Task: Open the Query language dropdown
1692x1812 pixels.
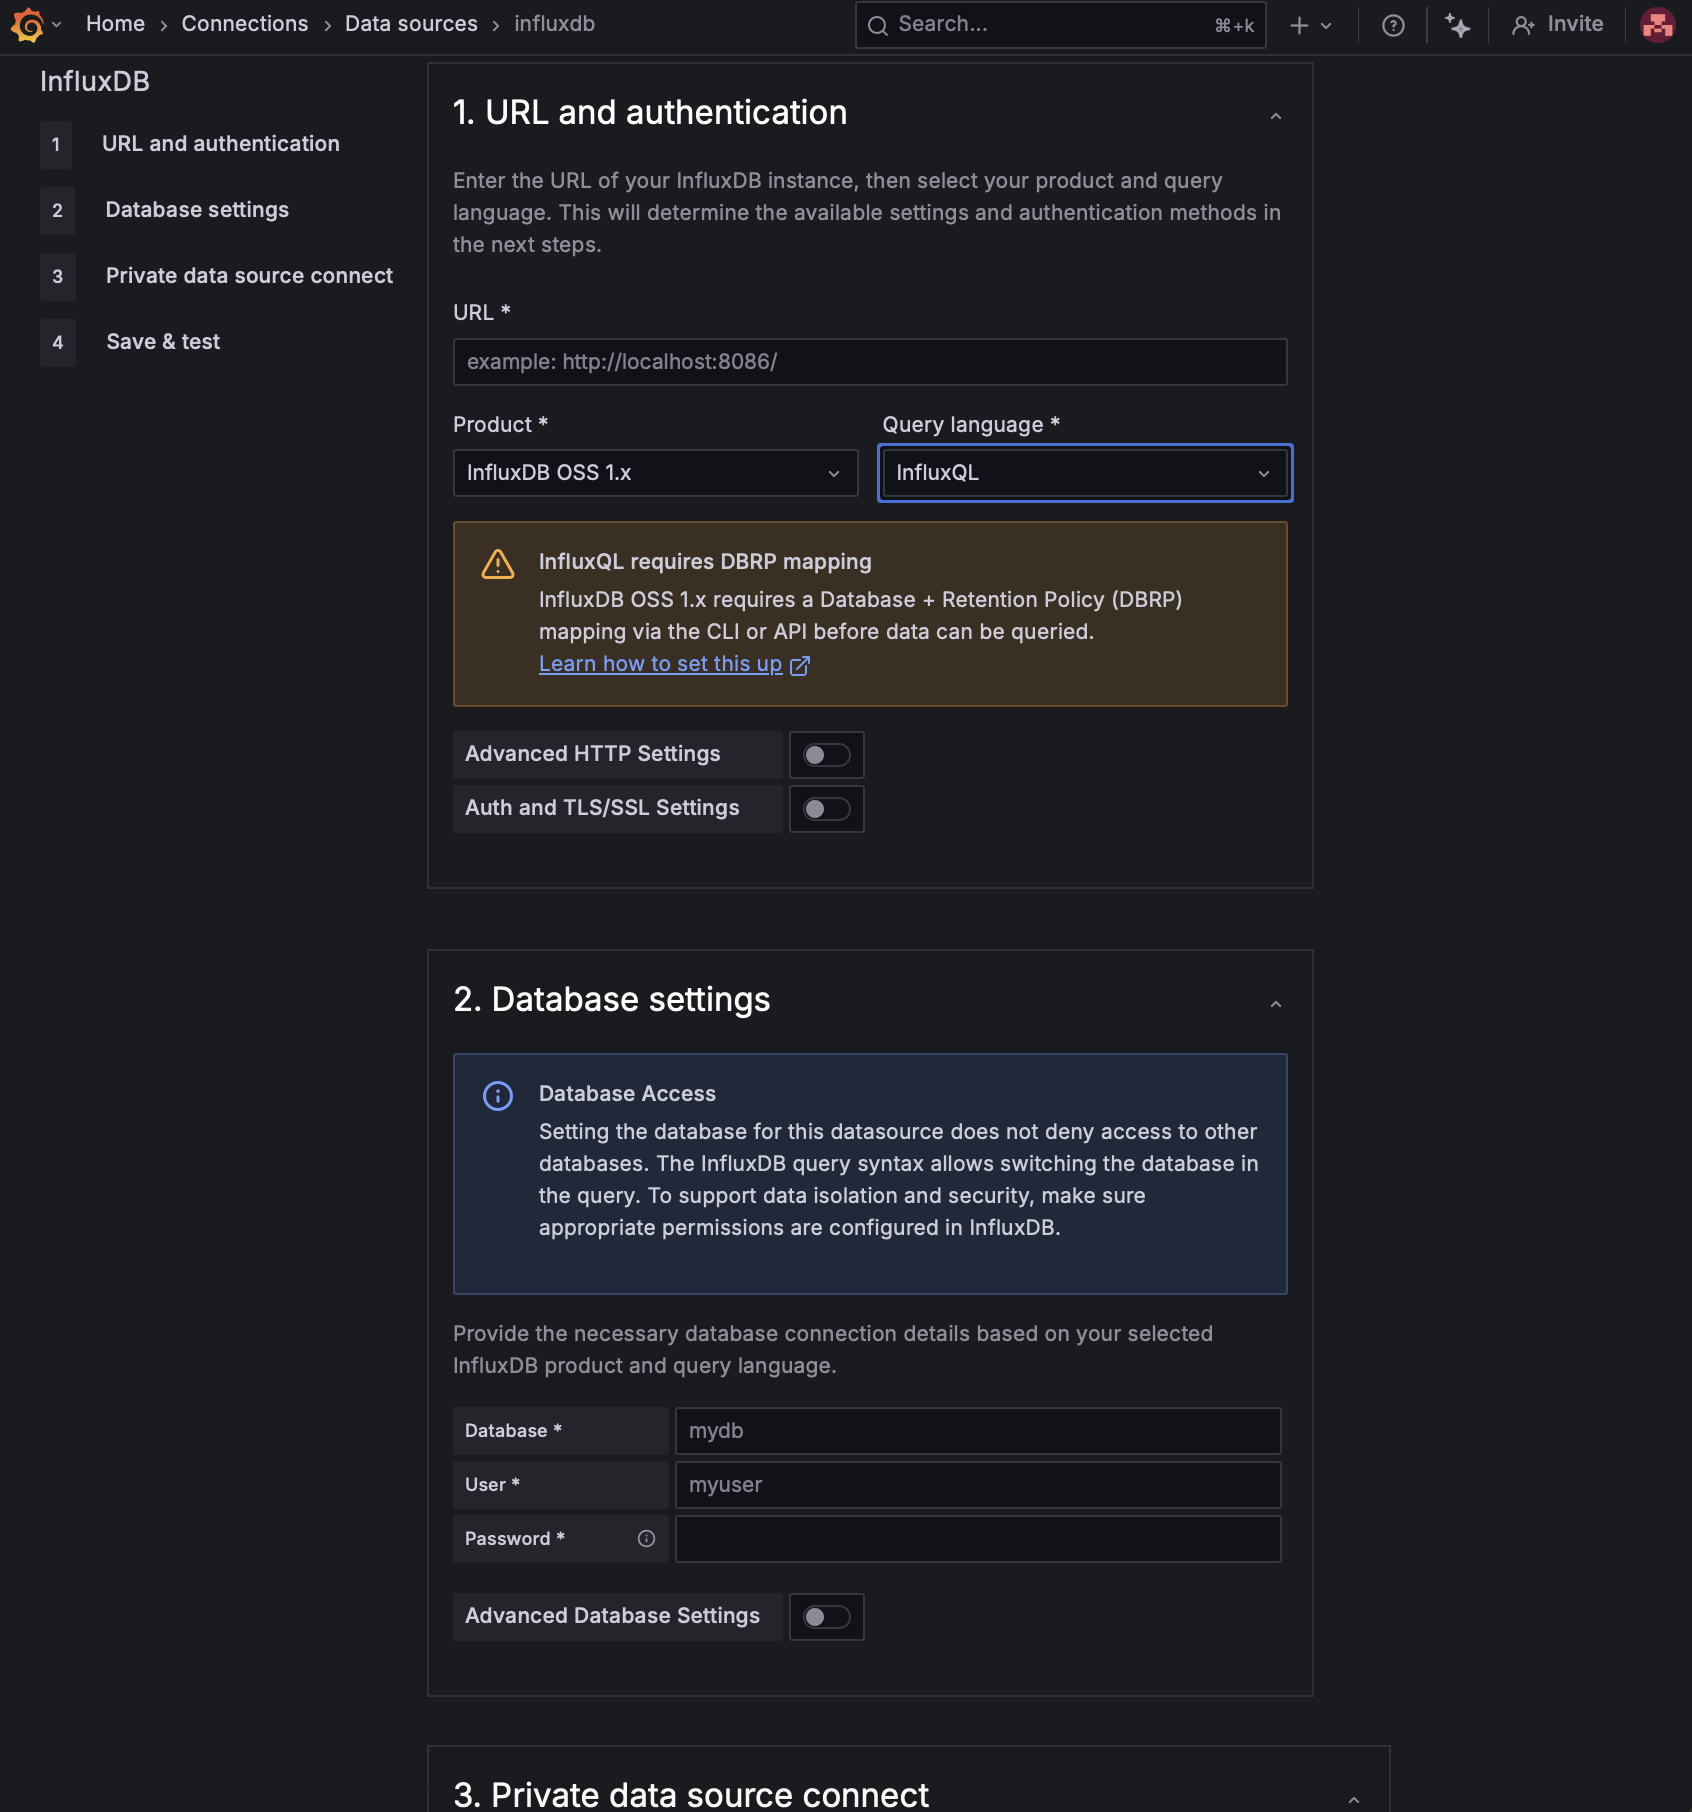Action: 1084,473
